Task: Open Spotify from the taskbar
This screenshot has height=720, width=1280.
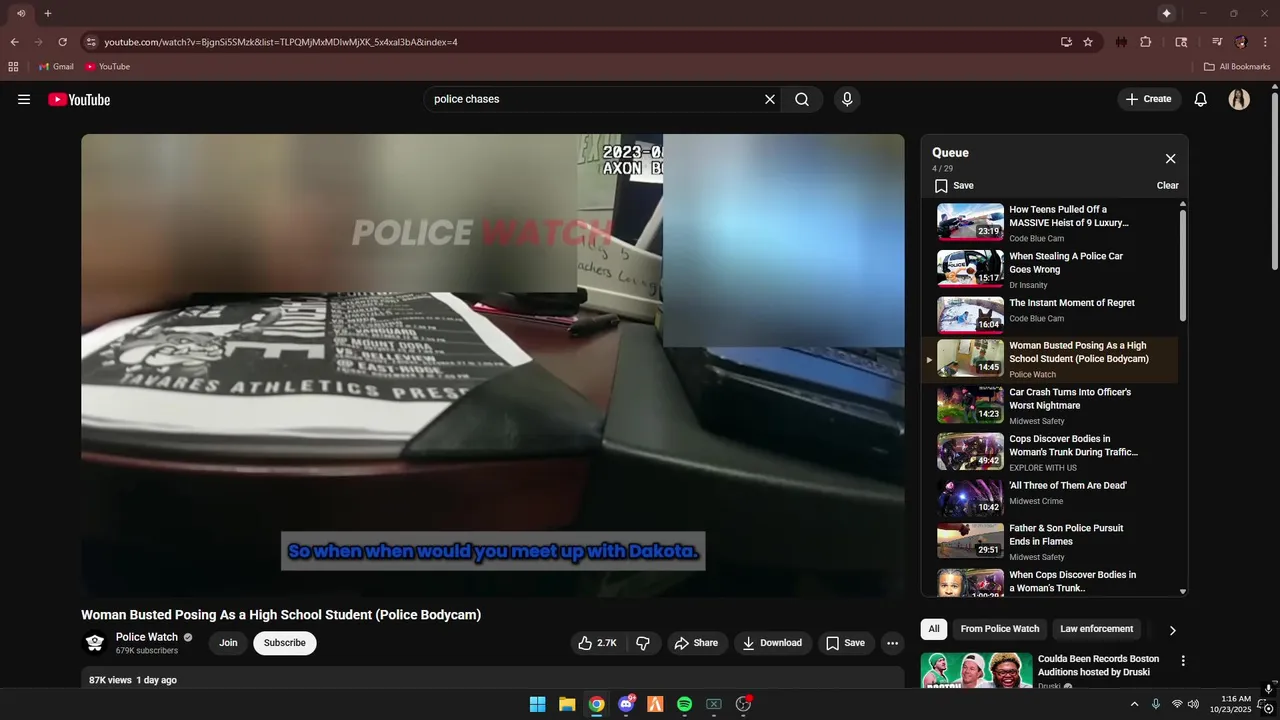Action: 684,704
